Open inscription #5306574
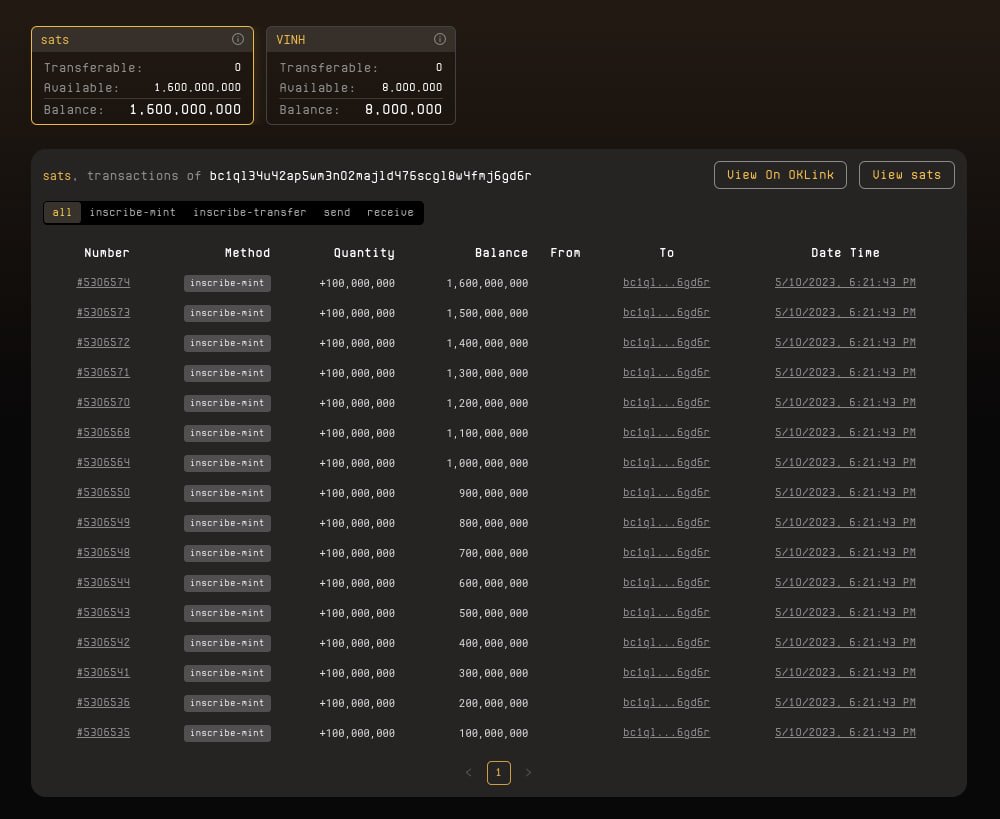 [103, 282]
